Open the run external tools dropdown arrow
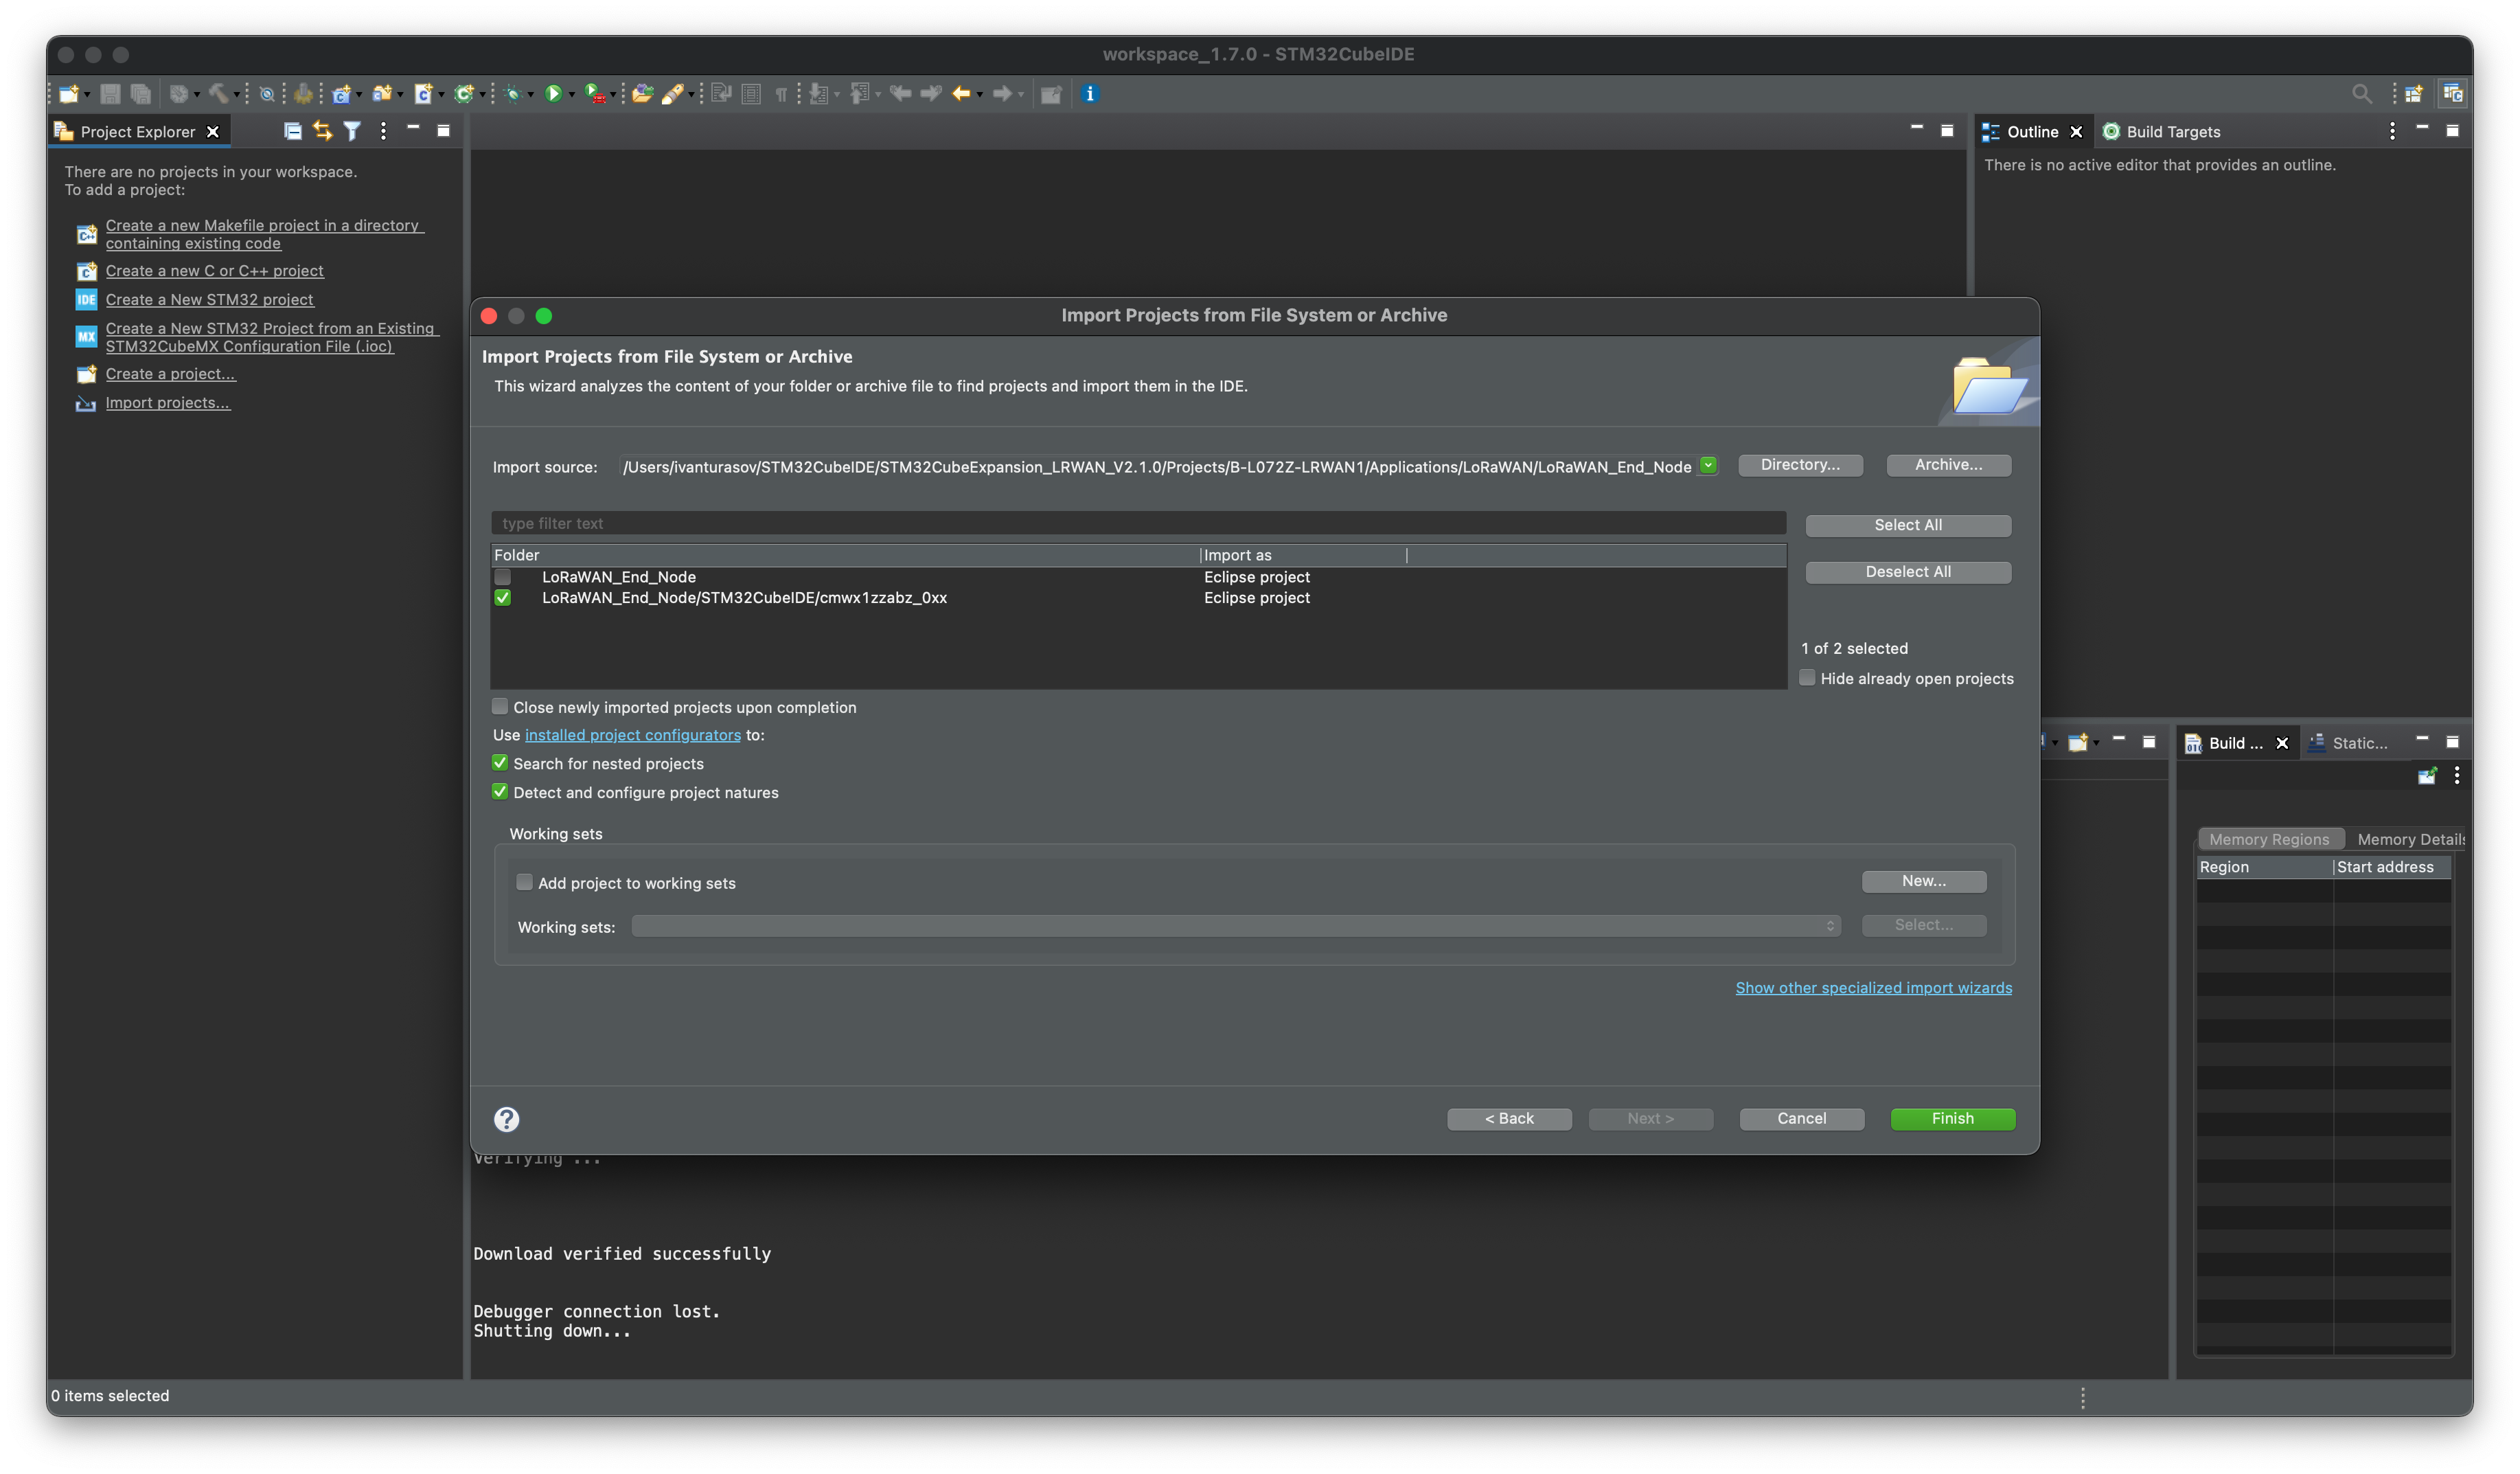The width and height of the screenshot is (2520, 1474). (613, 95)
